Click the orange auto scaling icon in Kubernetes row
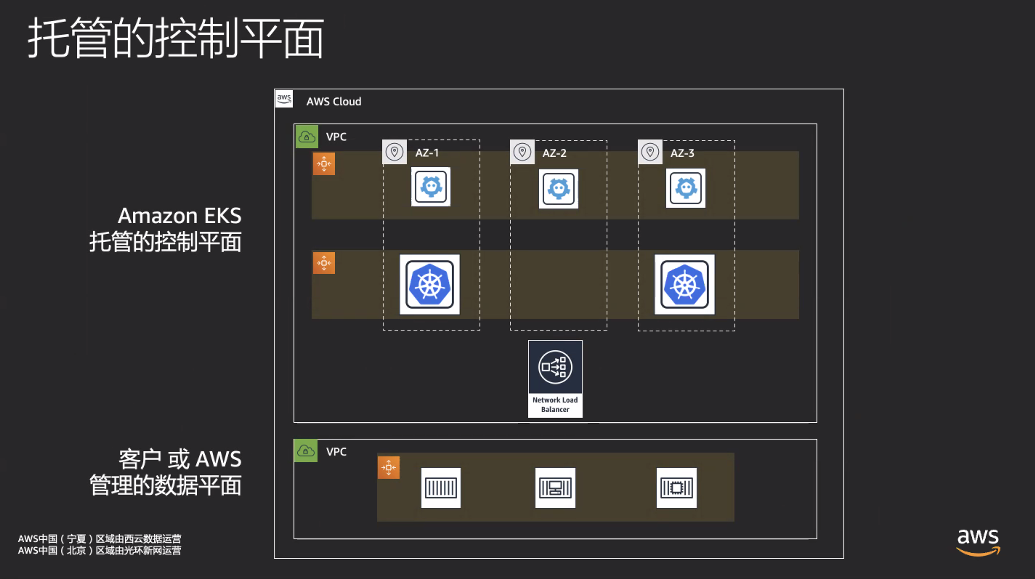Image resolution: width=1035 pixels, height=579 pixels. (324, 263)
